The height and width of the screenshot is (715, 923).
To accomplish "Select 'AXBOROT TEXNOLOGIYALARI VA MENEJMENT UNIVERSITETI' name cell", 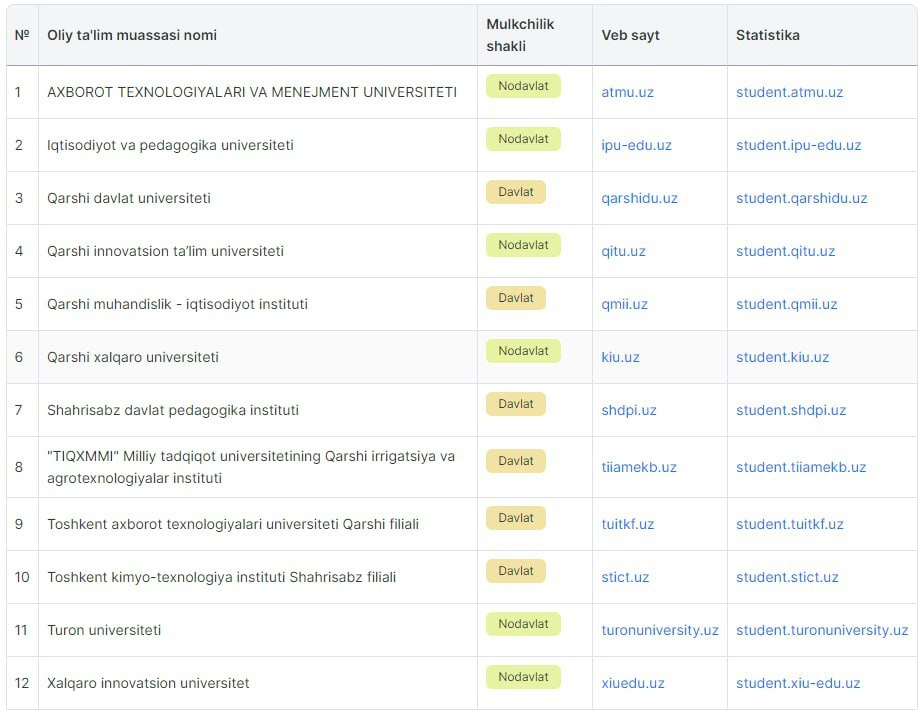I will click(258, 92).
